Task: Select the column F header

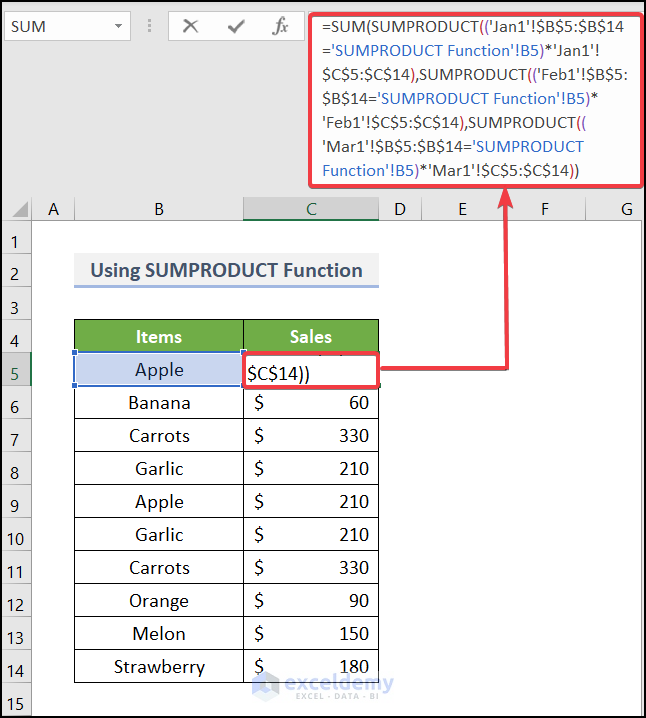Action: point(544,209)
